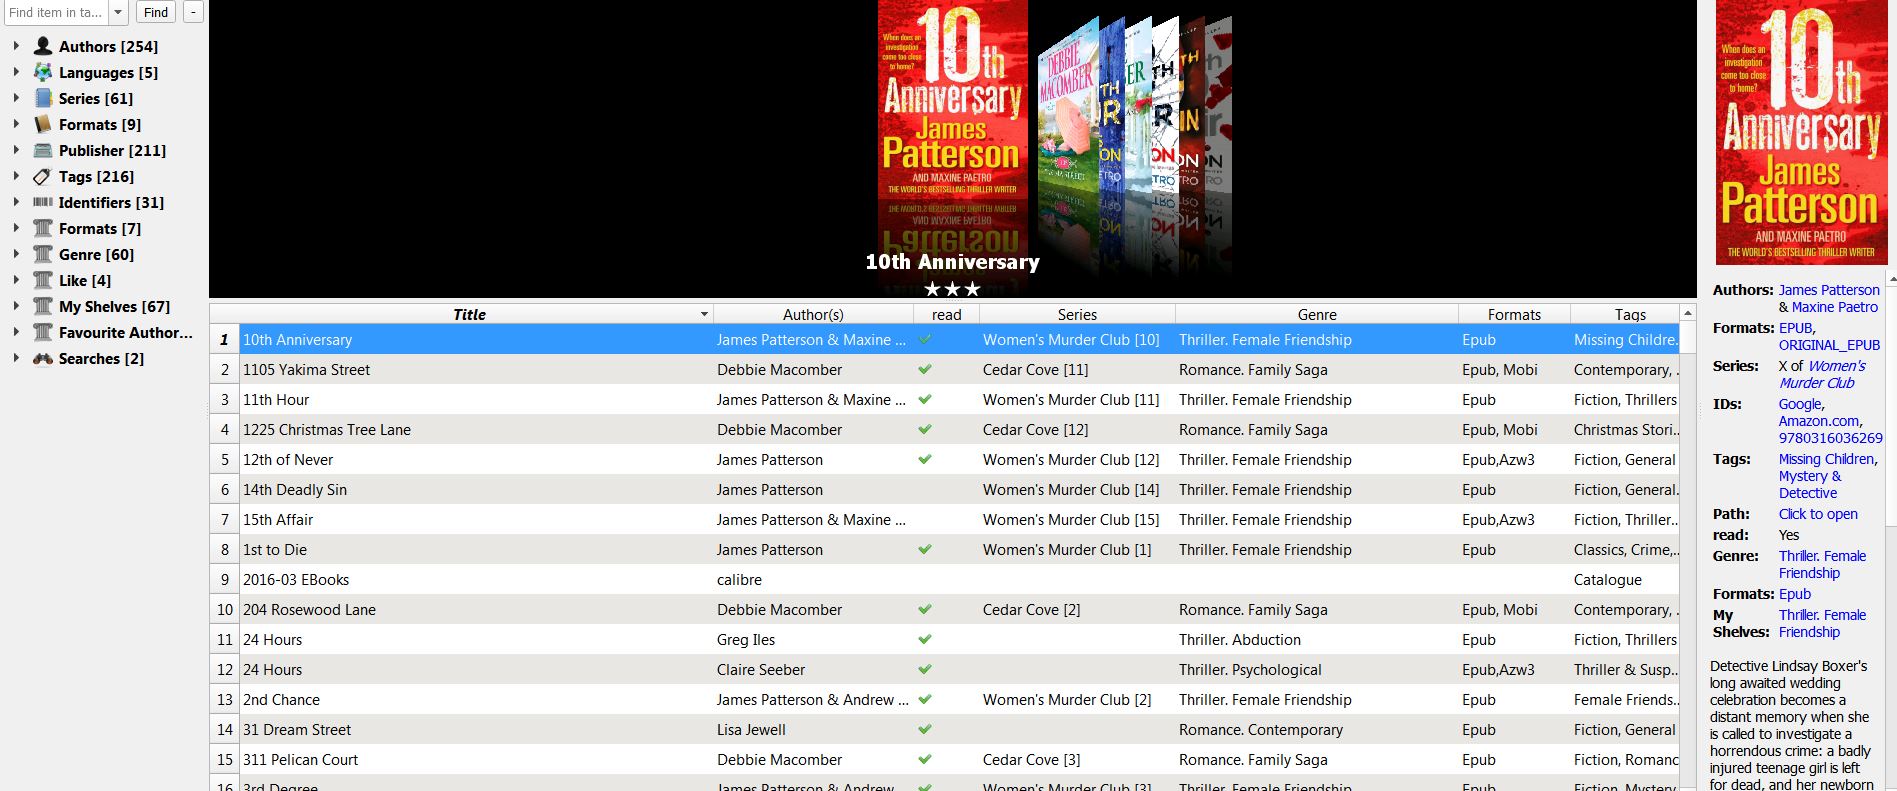Expand the Tags [216] category

click(16, 176)
